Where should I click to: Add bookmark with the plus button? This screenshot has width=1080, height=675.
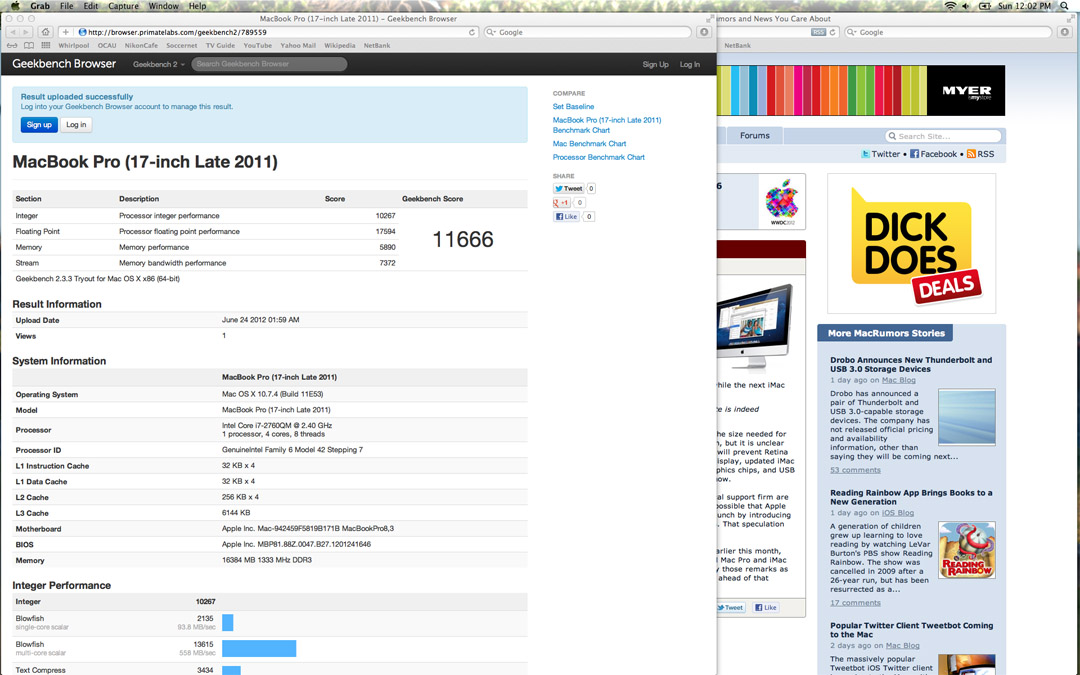click(65, 32)
